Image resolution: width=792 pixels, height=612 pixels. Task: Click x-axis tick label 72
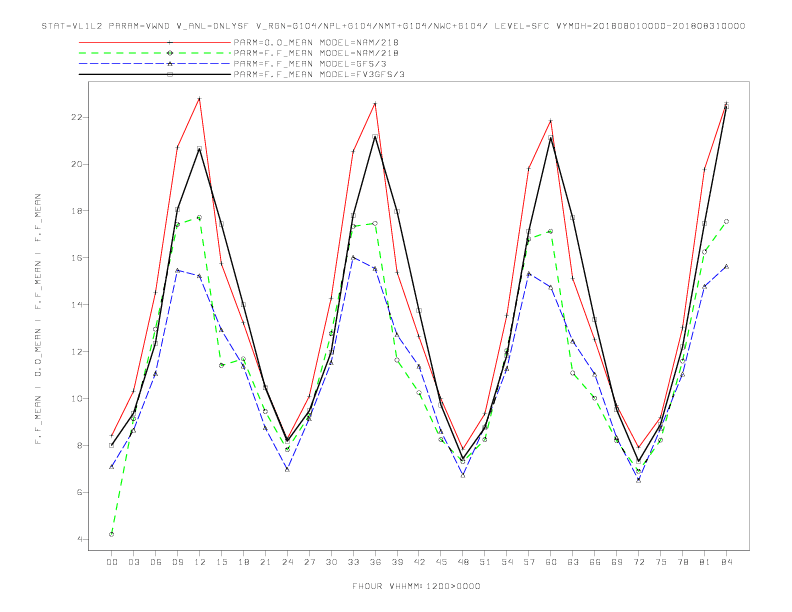(639, 562)
